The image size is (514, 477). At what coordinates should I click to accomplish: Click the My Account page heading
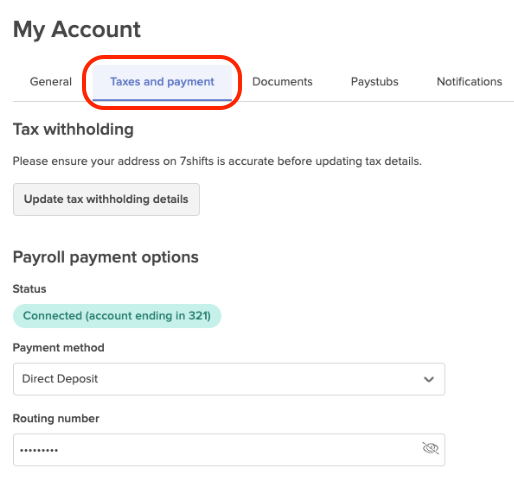(x=77, y=30)
